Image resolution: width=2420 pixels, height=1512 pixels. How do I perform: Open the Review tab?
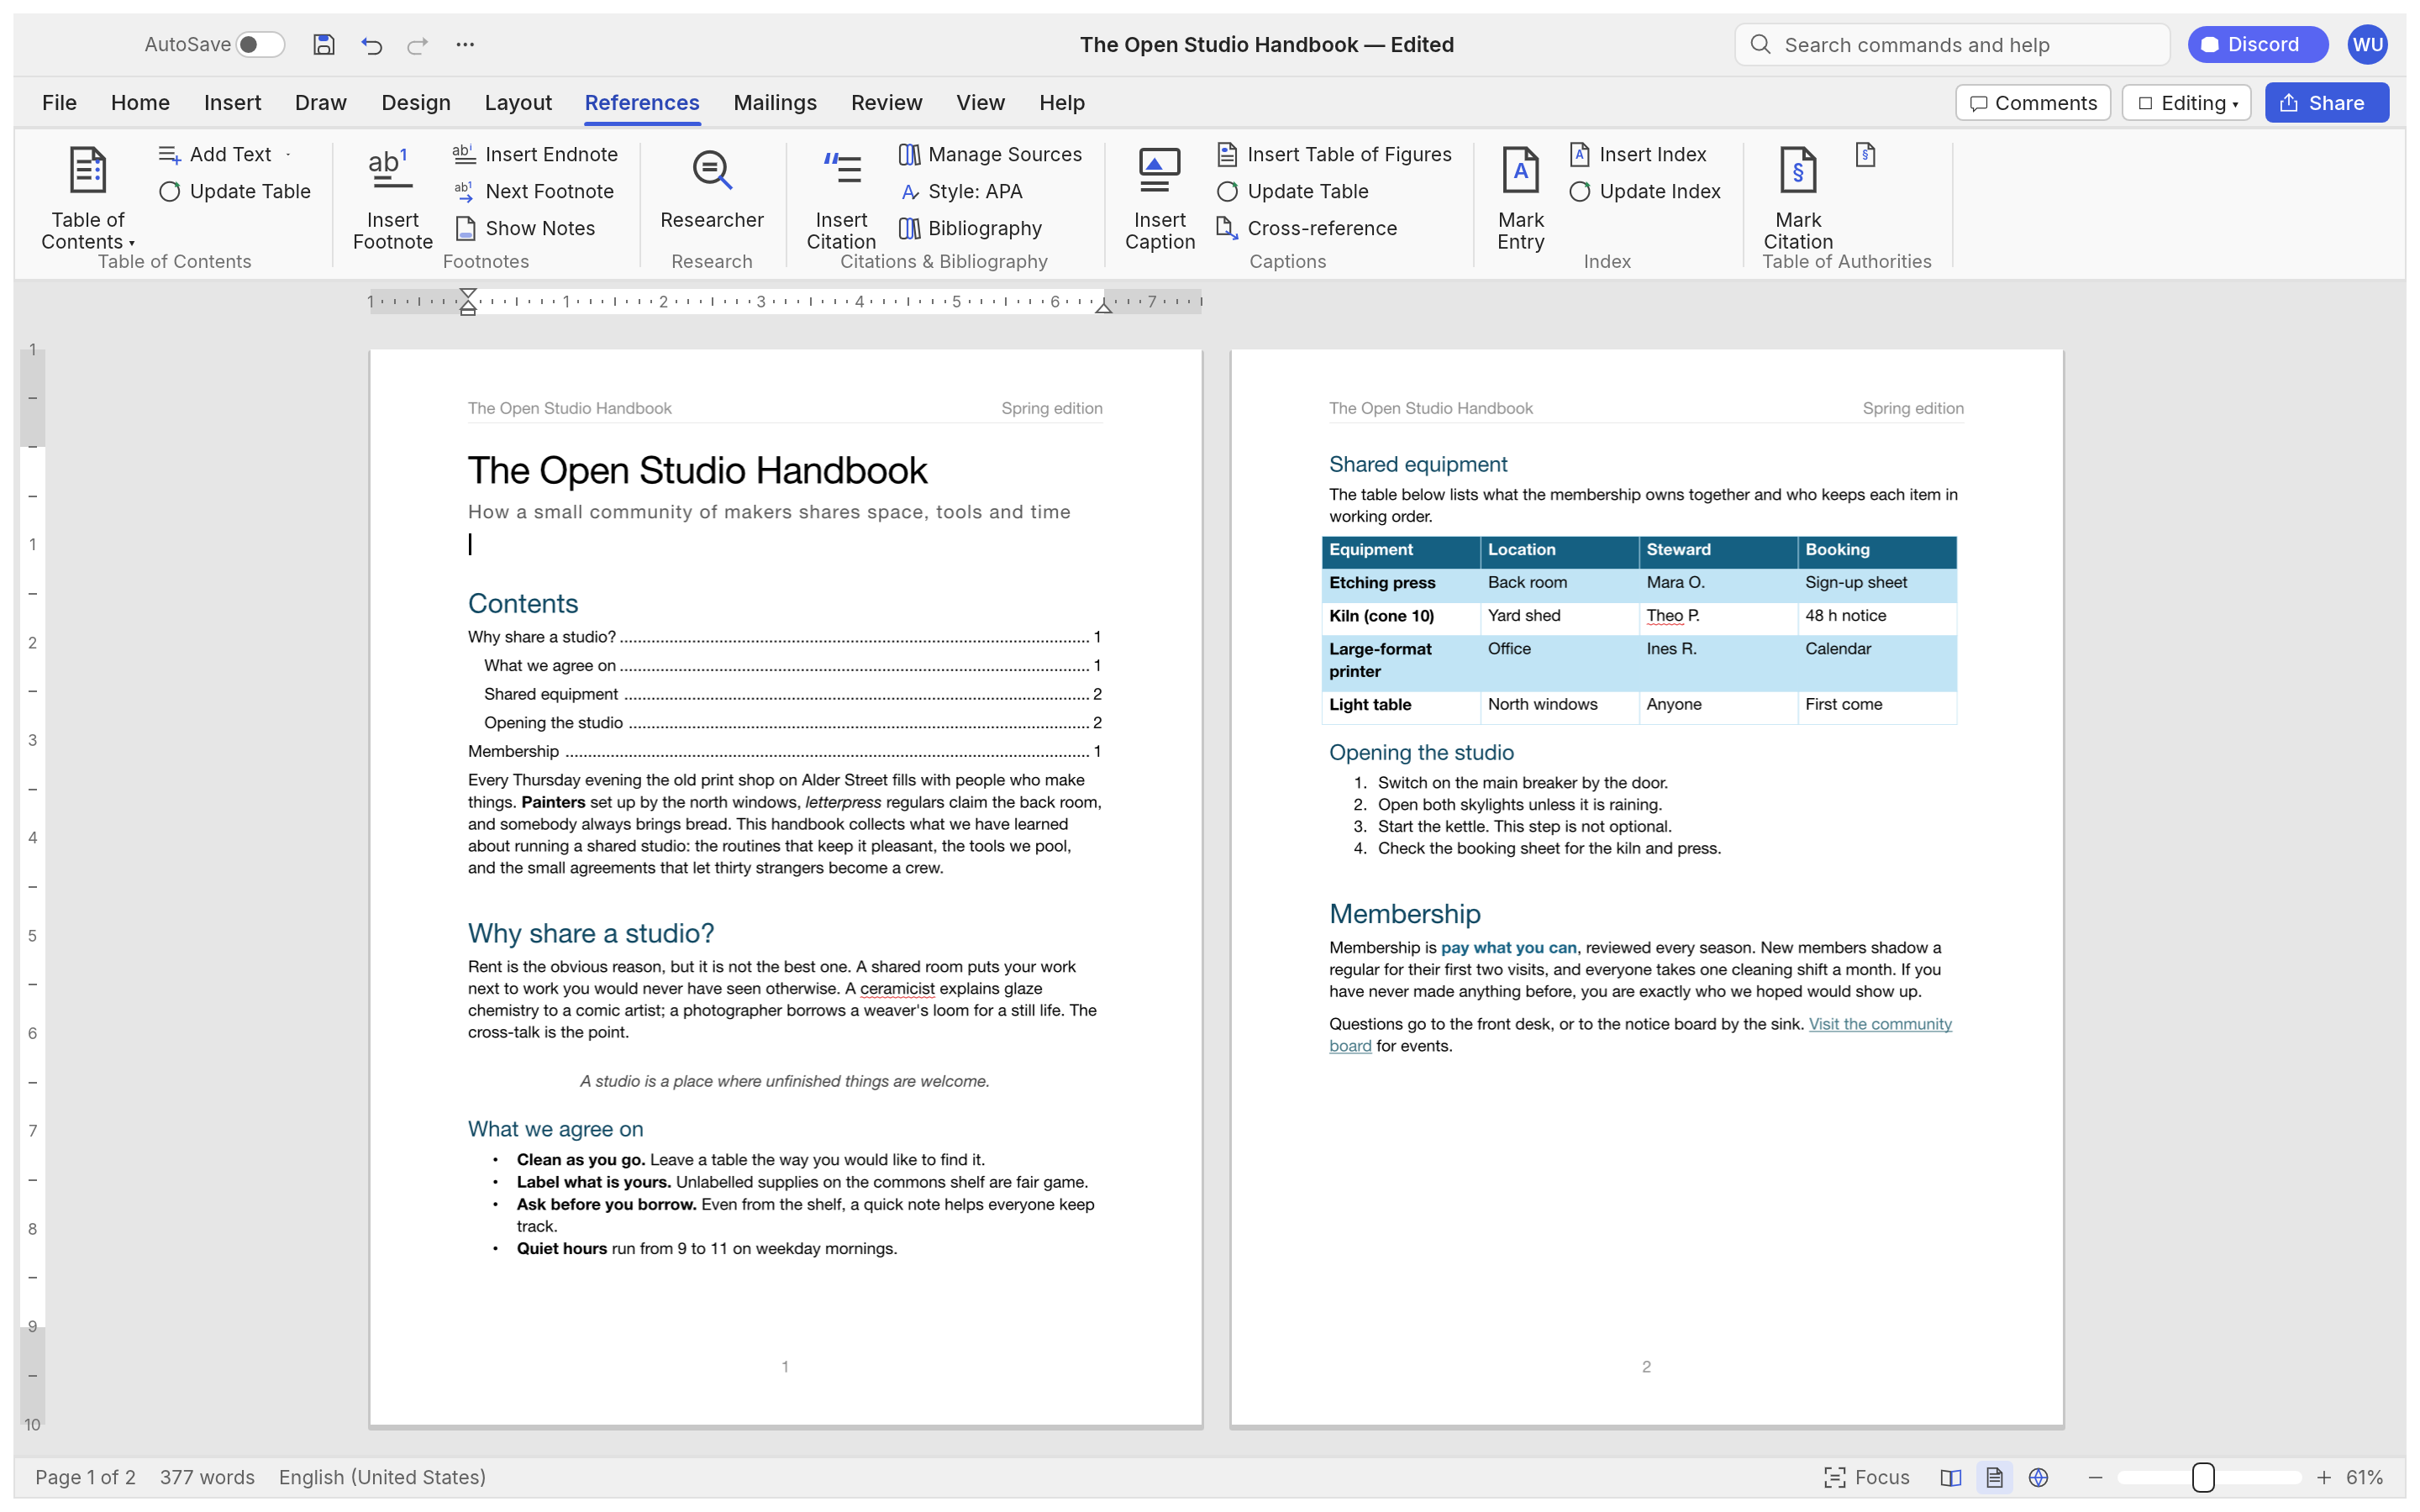[886, 103]
